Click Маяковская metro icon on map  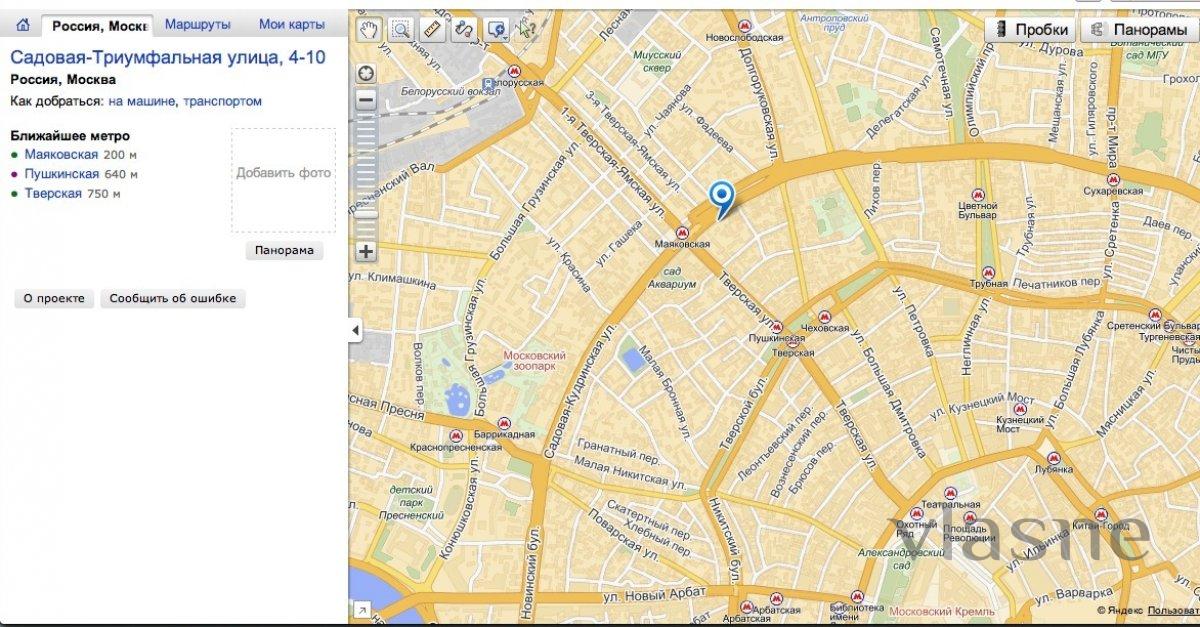tap(682, 231)
